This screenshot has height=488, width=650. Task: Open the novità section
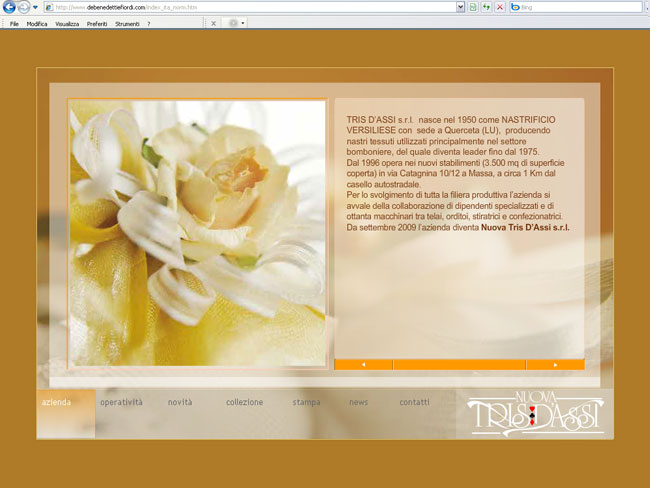tap(180, 402)
